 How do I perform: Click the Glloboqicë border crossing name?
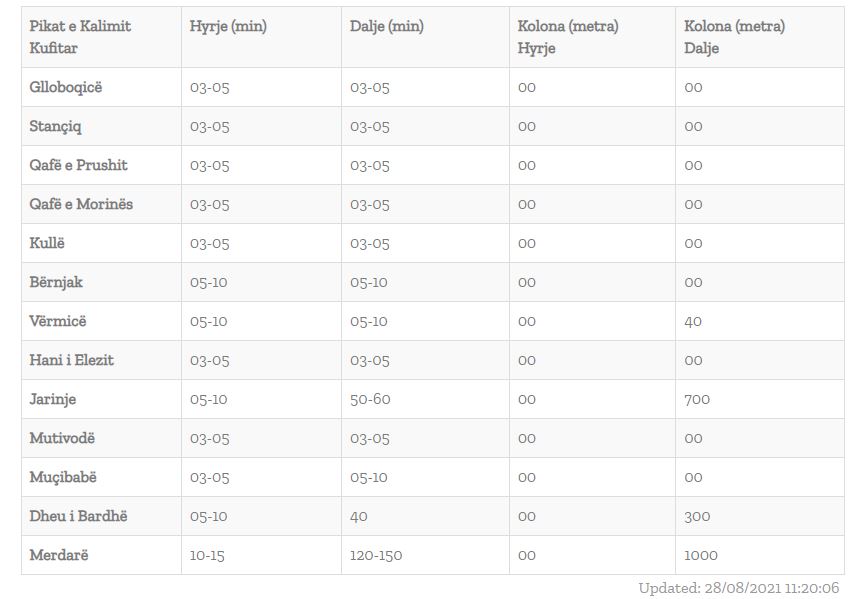point(66,87)
